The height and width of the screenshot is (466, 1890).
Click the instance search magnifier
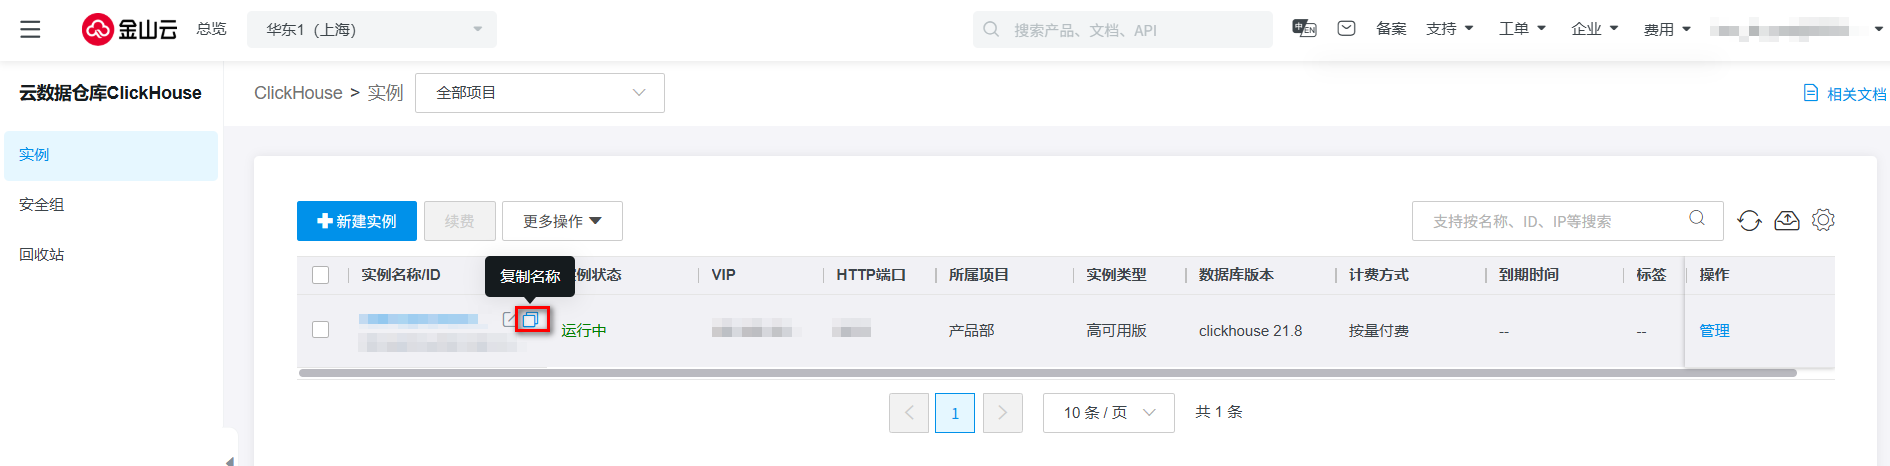pos(1697,218)
